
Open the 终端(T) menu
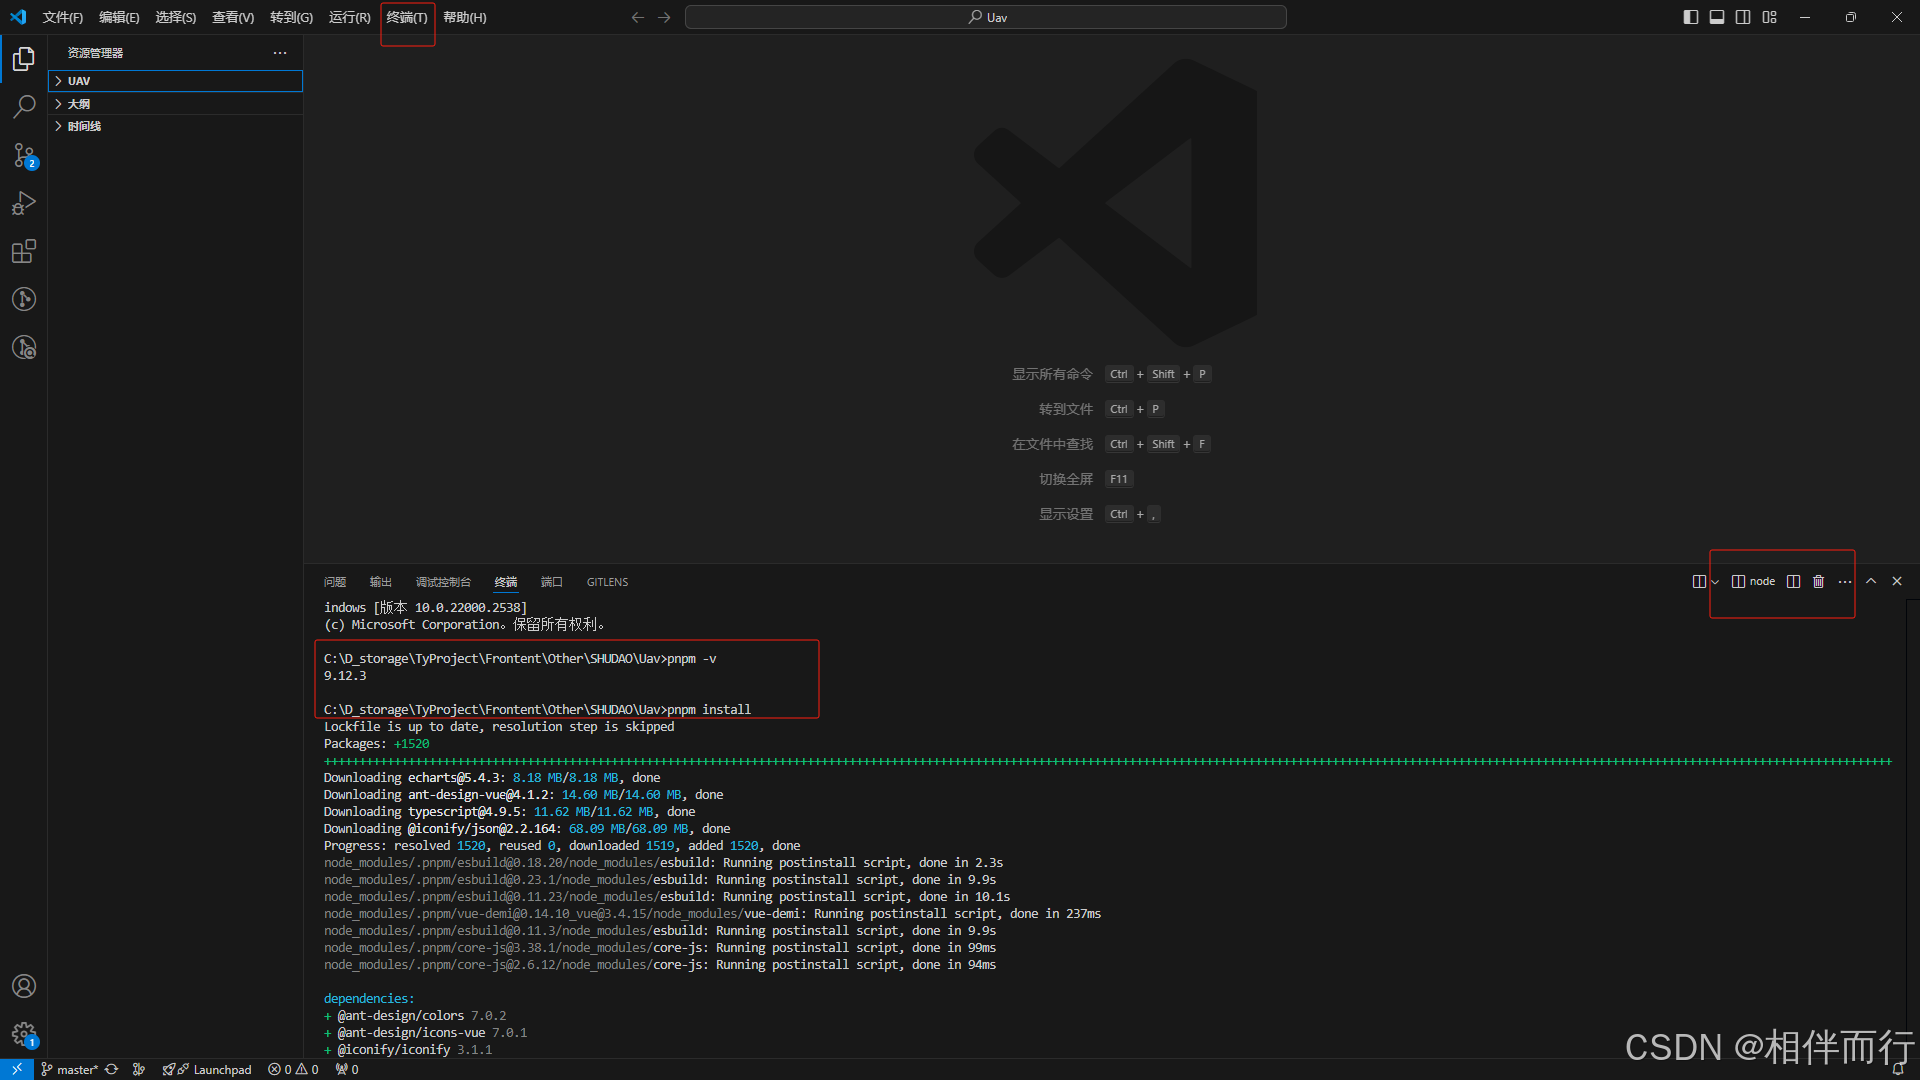(x=407, y=17)
